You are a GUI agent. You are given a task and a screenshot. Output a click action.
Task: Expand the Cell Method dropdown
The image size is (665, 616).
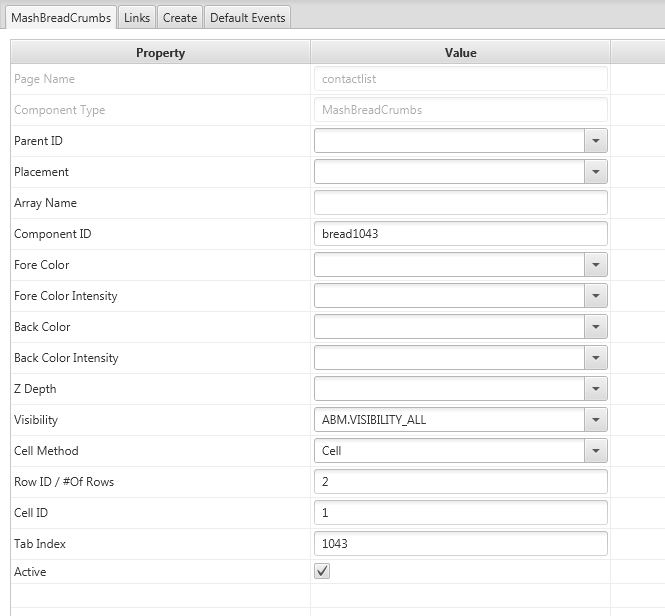(x=596, y=451)
